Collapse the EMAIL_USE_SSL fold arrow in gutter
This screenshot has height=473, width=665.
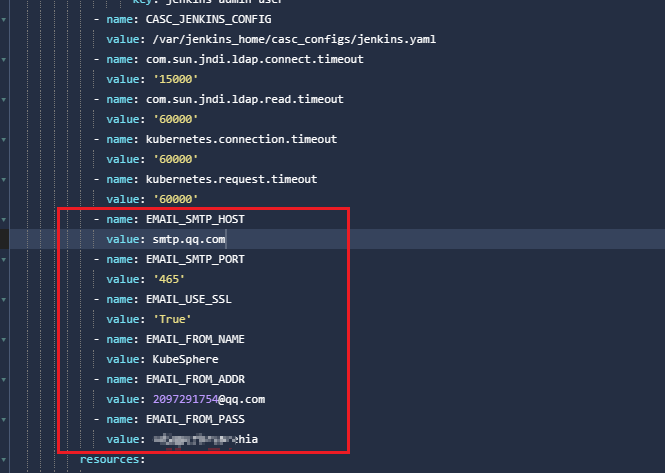tap(4, 299)
